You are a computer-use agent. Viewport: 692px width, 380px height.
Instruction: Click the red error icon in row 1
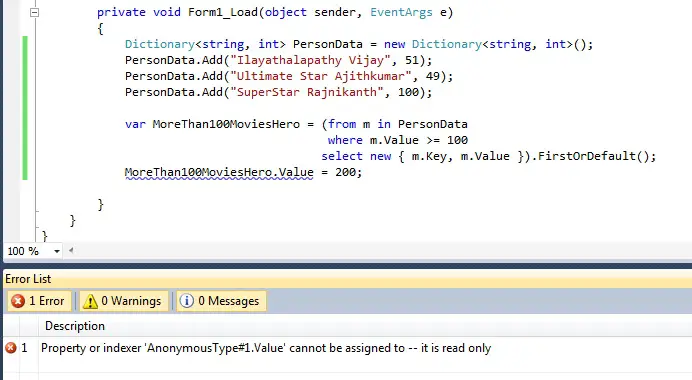11,348
